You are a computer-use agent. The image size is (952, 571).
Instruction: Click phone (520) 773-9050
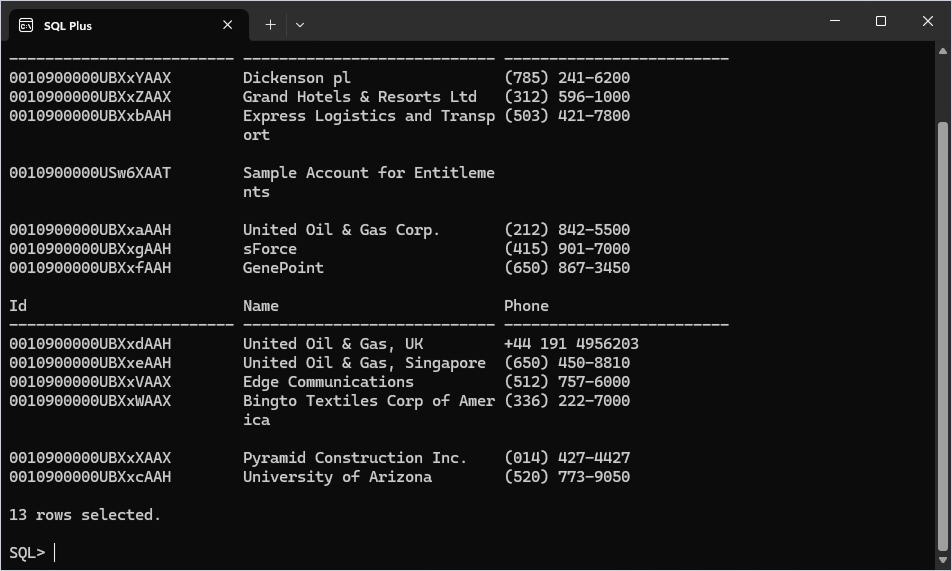coord(567,476)
